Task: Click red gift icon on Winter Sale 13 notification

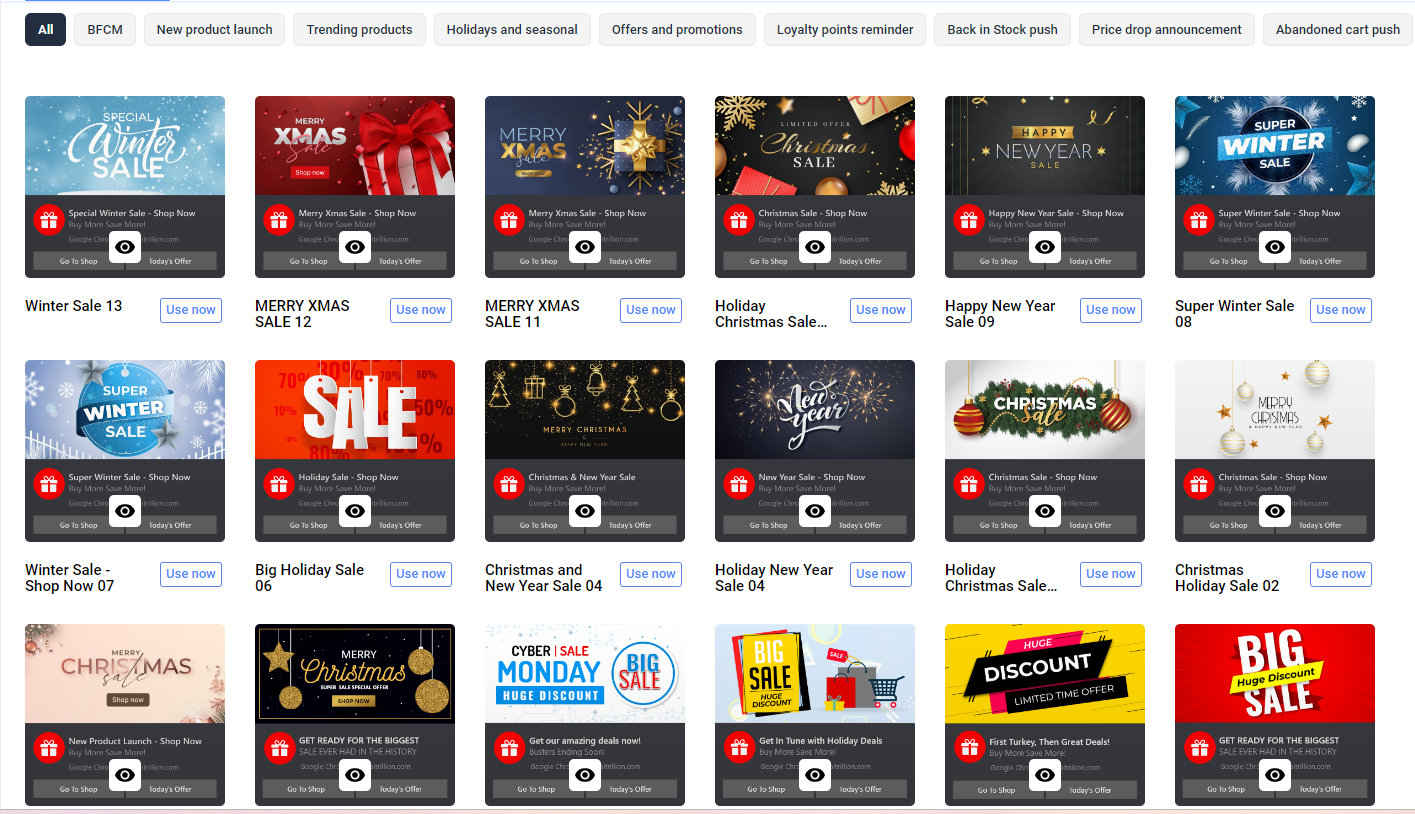Action: pos(49,220)
